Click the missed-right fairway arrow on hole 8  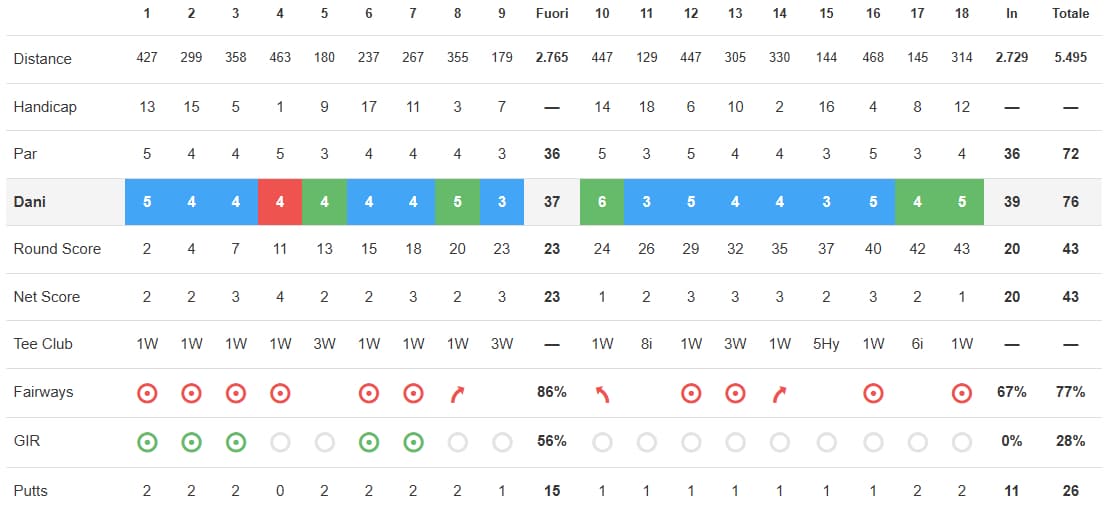pos(457,393)
